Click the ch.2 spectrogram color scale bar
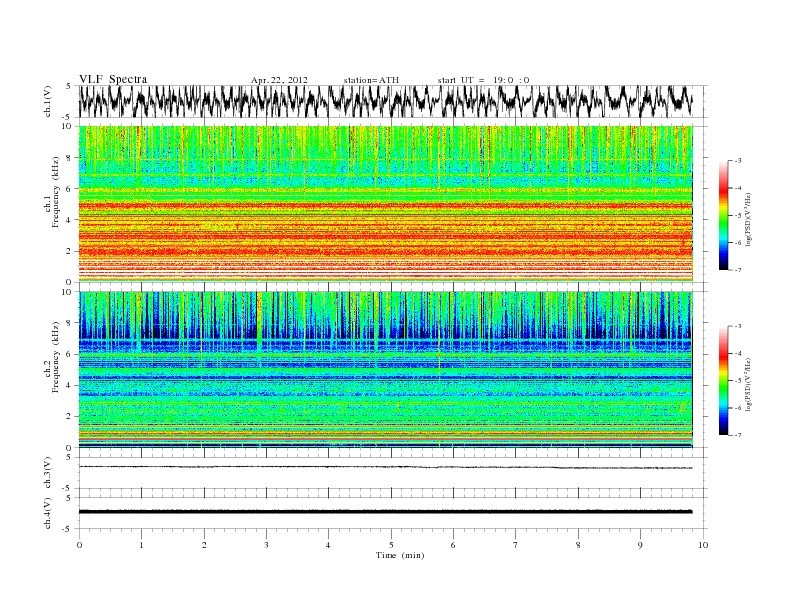 click(724, 380)
